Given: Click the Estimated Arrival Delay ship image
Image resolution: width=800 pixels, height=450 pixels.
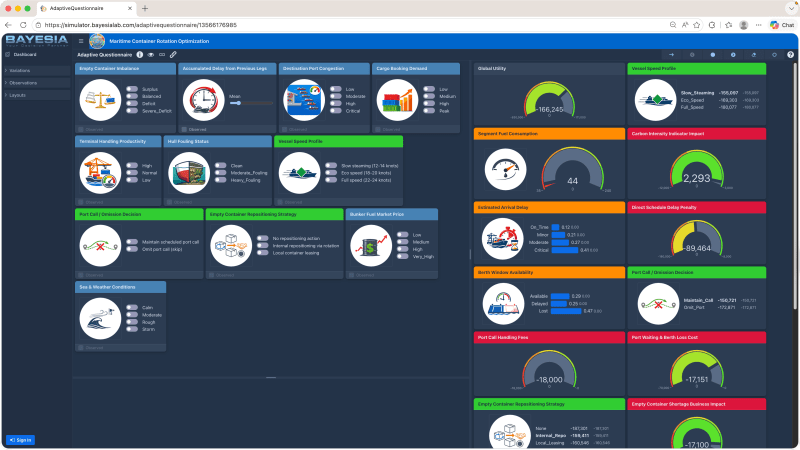Looking at the screenshot, I should point(503,238).
